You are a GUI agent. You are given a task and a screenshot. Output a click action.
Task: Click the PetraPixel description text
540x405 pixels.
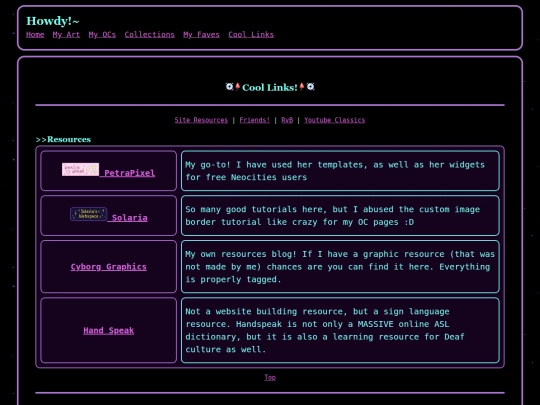tap(335, 171)
